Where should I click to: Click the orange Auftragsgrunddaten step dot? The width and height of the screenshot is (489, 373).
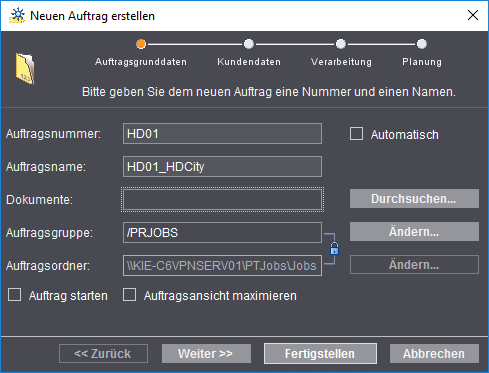[x=141, y=44]
